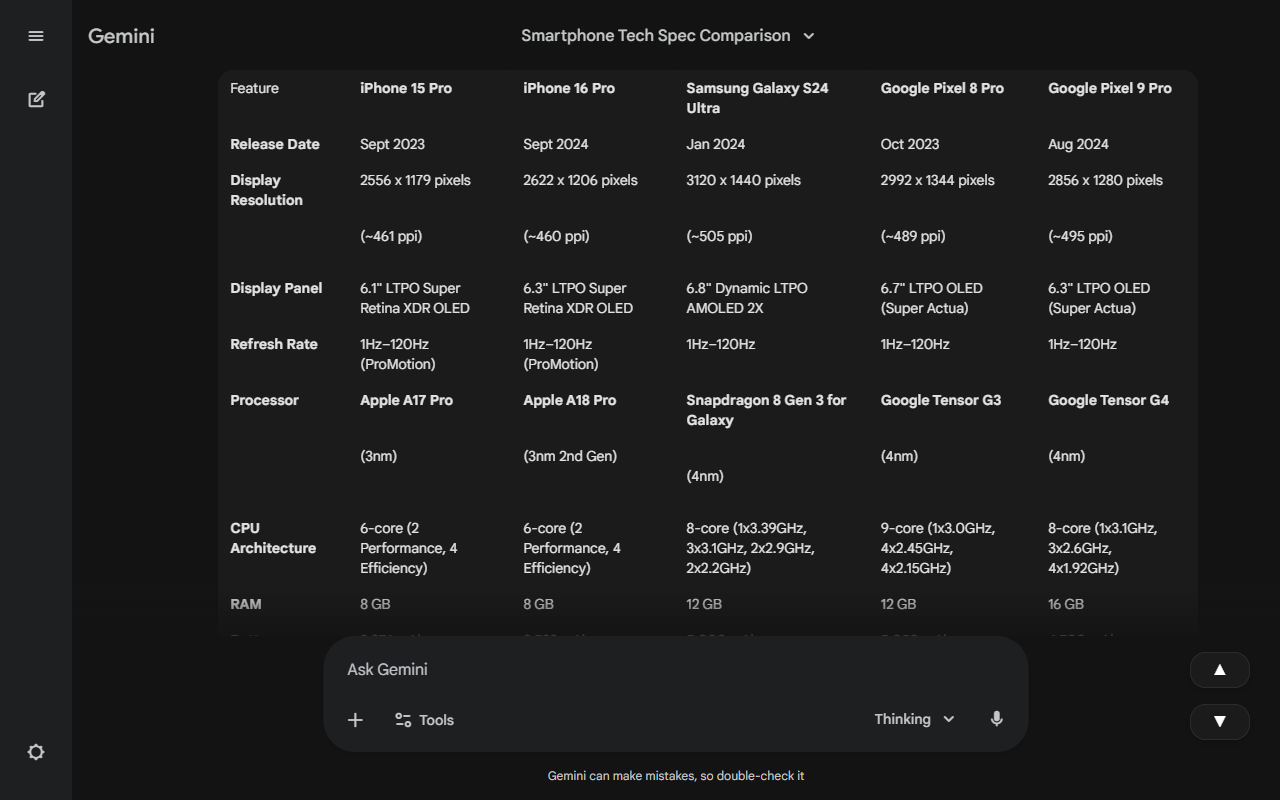Expand the Thinking model dropdown

tap(914, 719)
